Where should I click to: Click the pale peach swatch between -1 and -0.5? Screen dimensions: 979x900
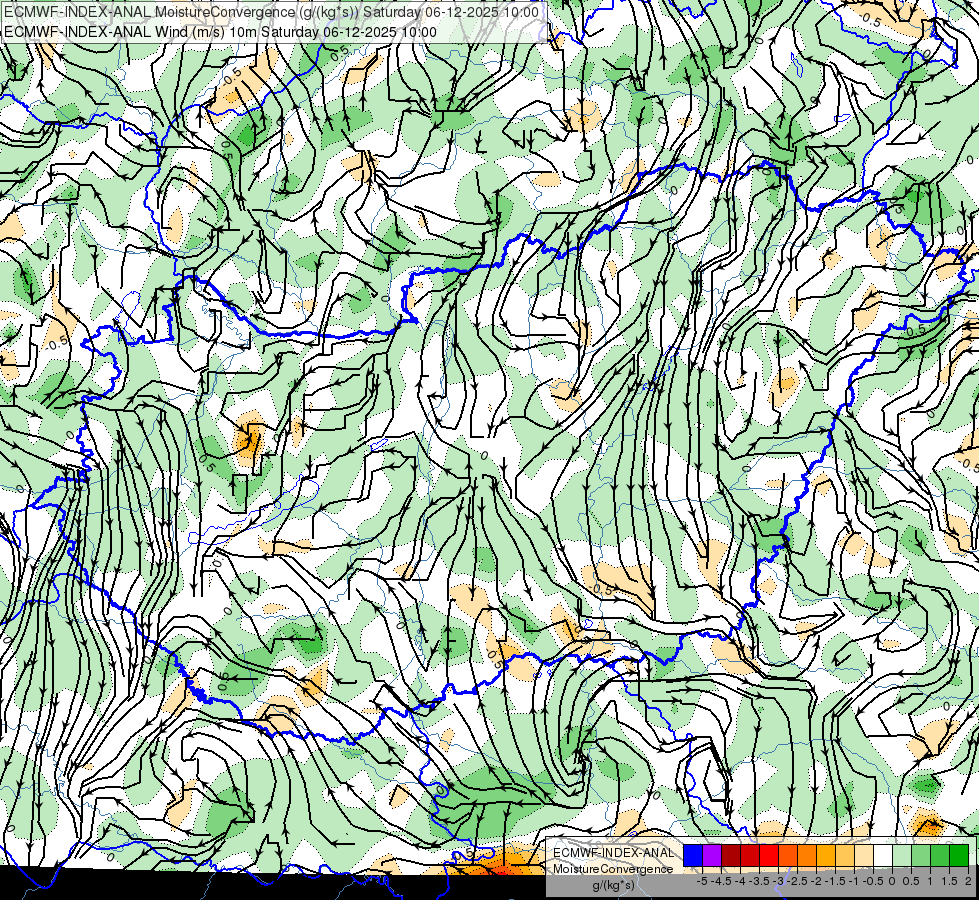tap(865, 856)
